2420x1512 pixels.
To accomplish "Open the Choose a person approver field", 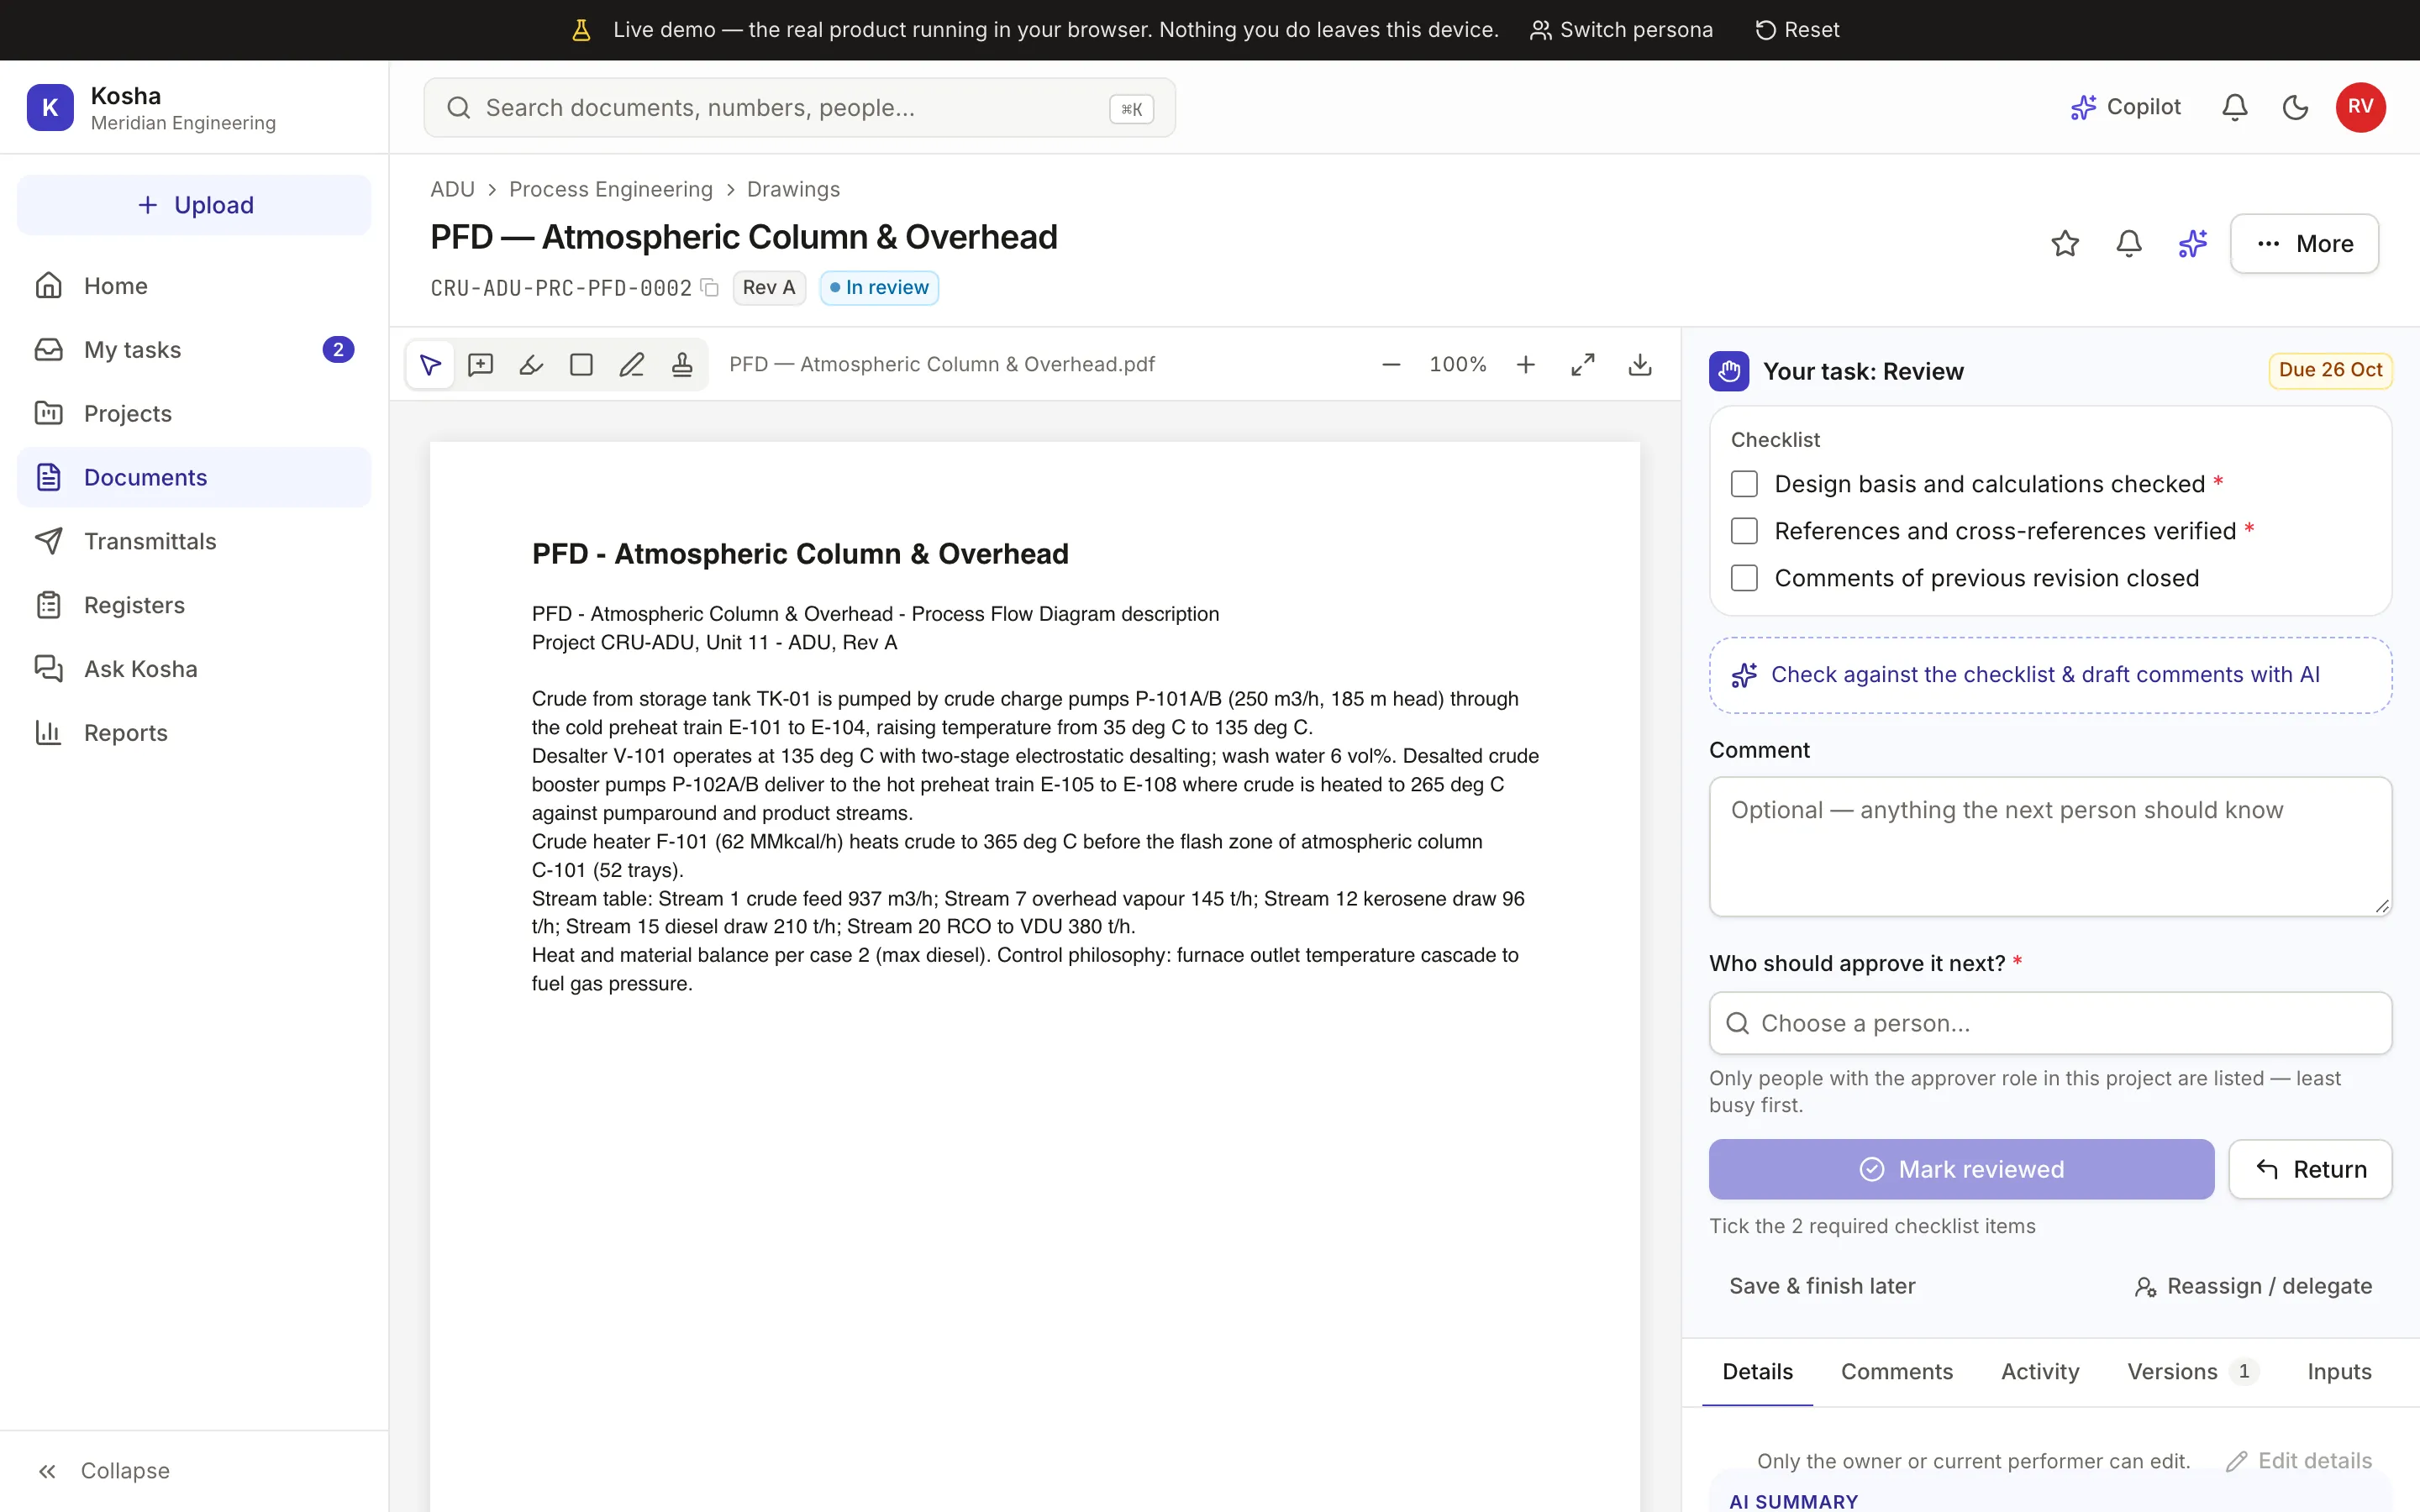I will 2050,1023.
